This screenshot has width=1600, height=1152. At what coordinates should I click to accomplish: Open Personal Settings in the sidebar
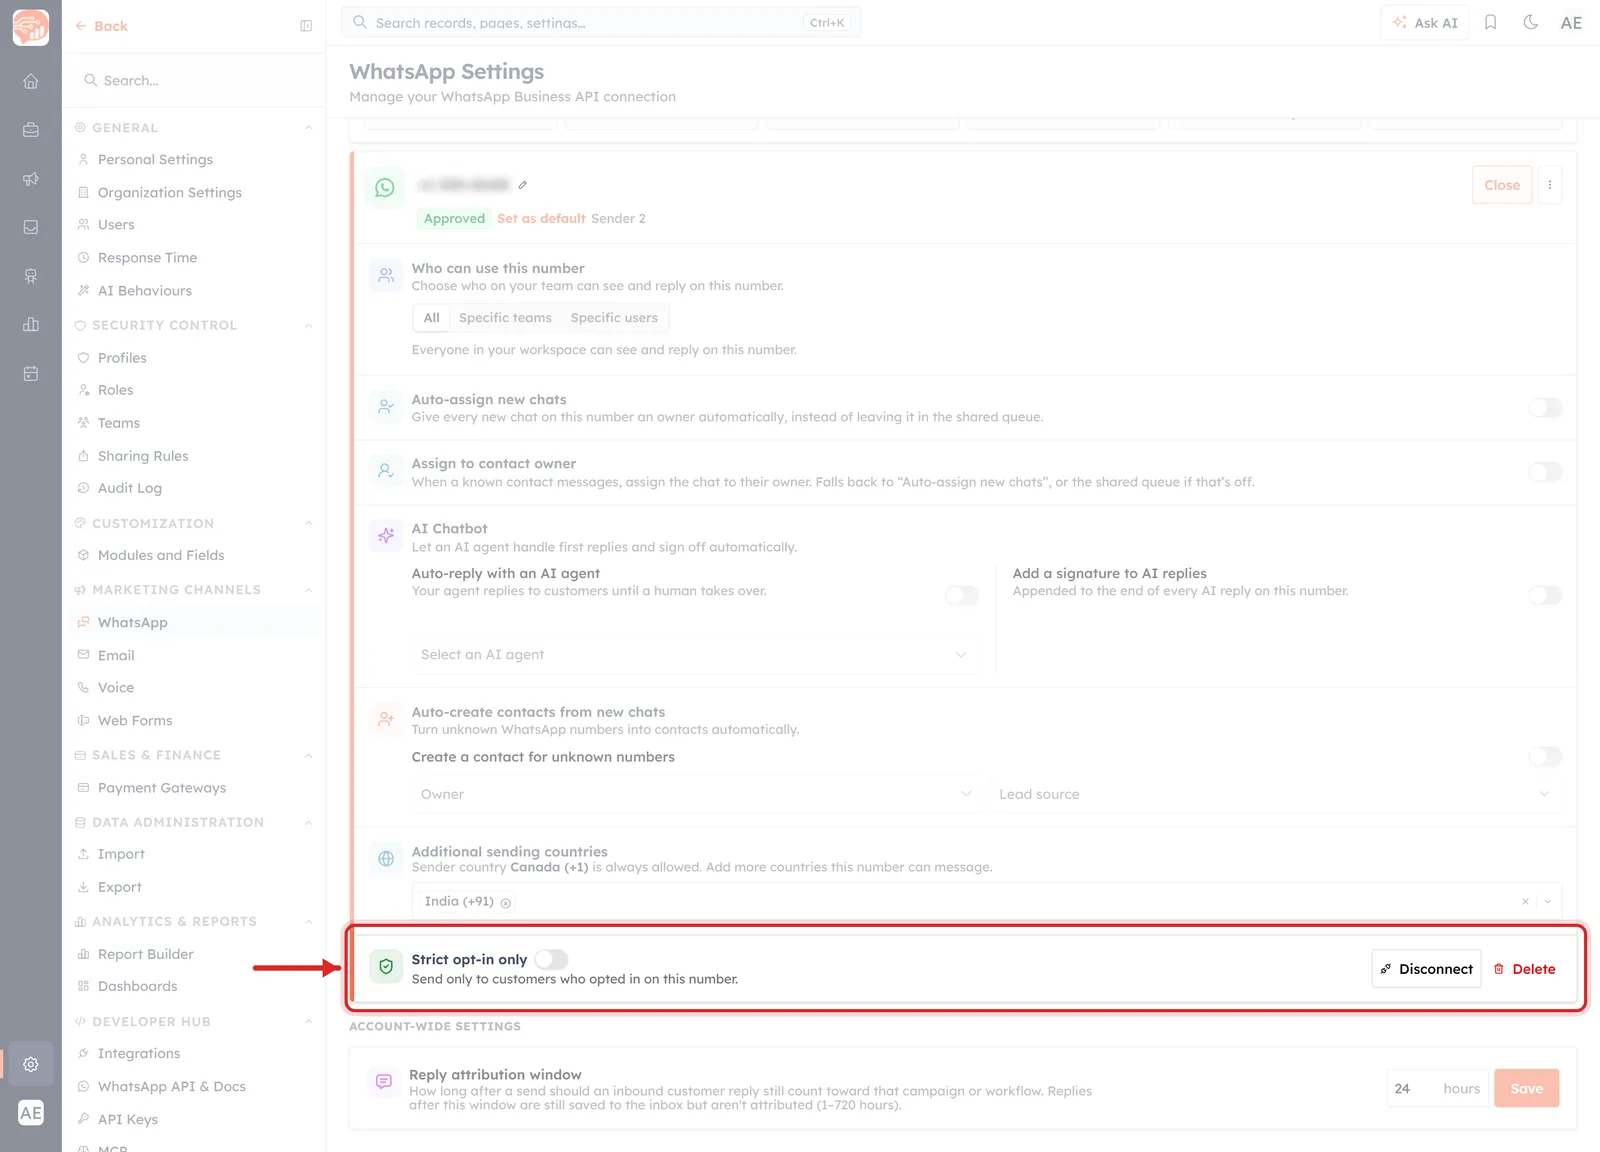tap(155, 160)
